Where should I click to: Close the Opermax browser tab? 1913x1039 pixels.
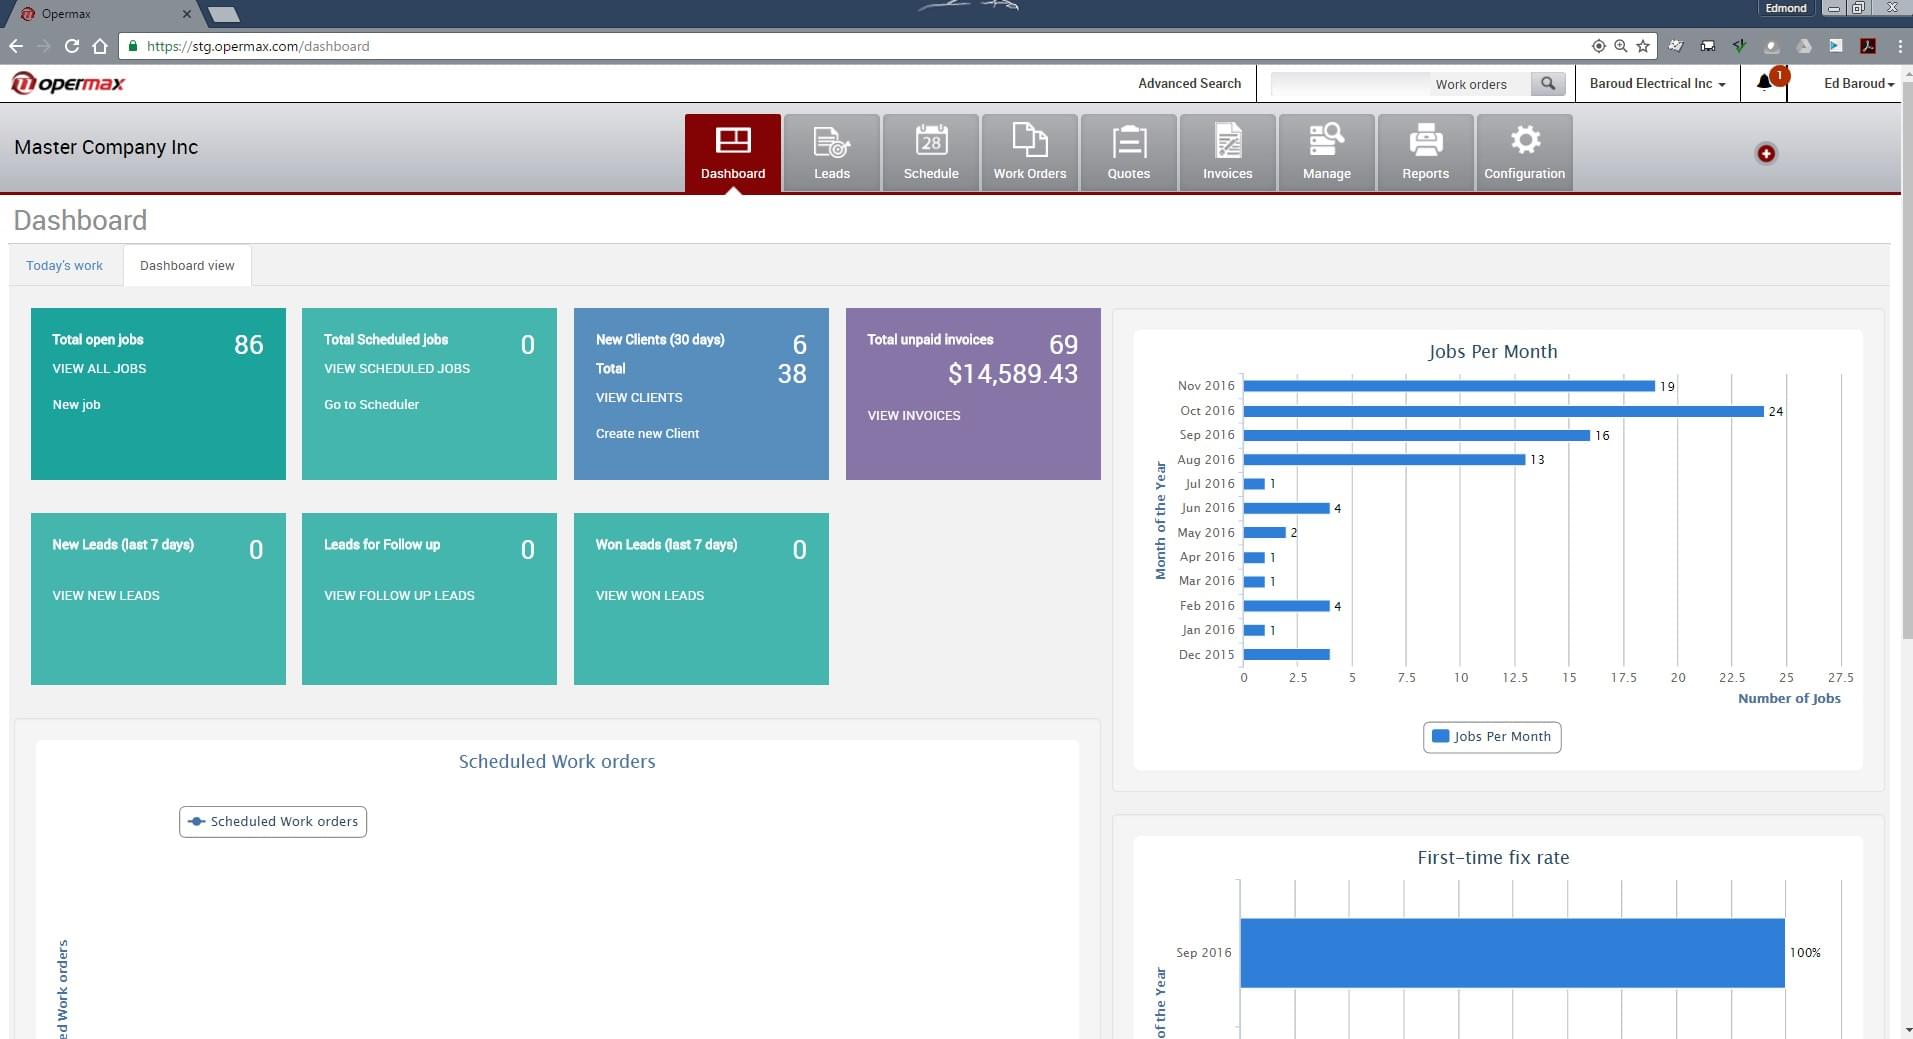[x=186, y=14]
